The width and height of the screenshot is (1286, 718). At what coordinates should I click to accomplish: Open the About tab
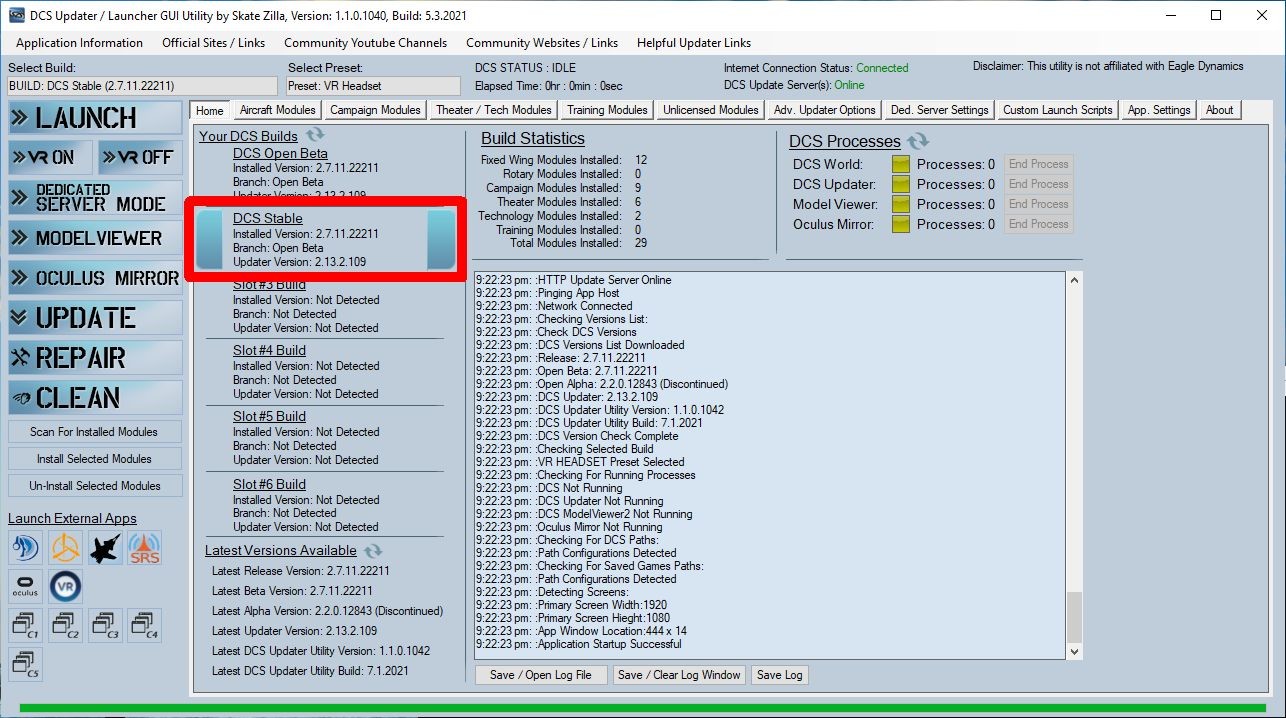(x=1219, y=110)
